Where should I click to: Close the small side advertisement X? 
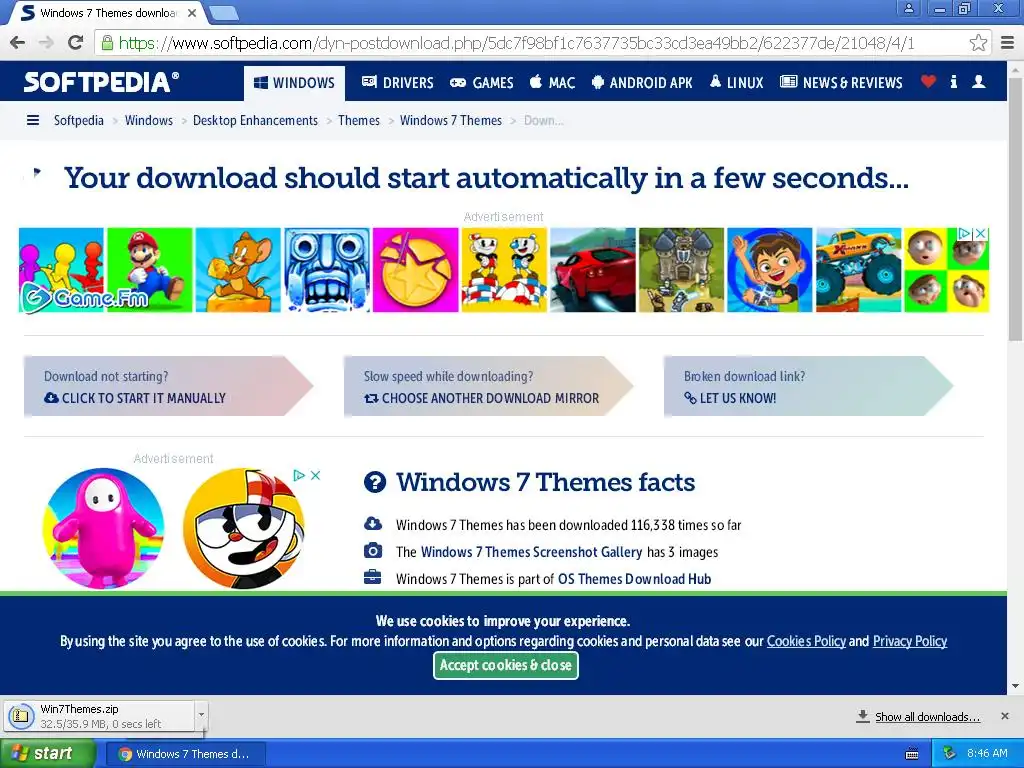(315, 475)
